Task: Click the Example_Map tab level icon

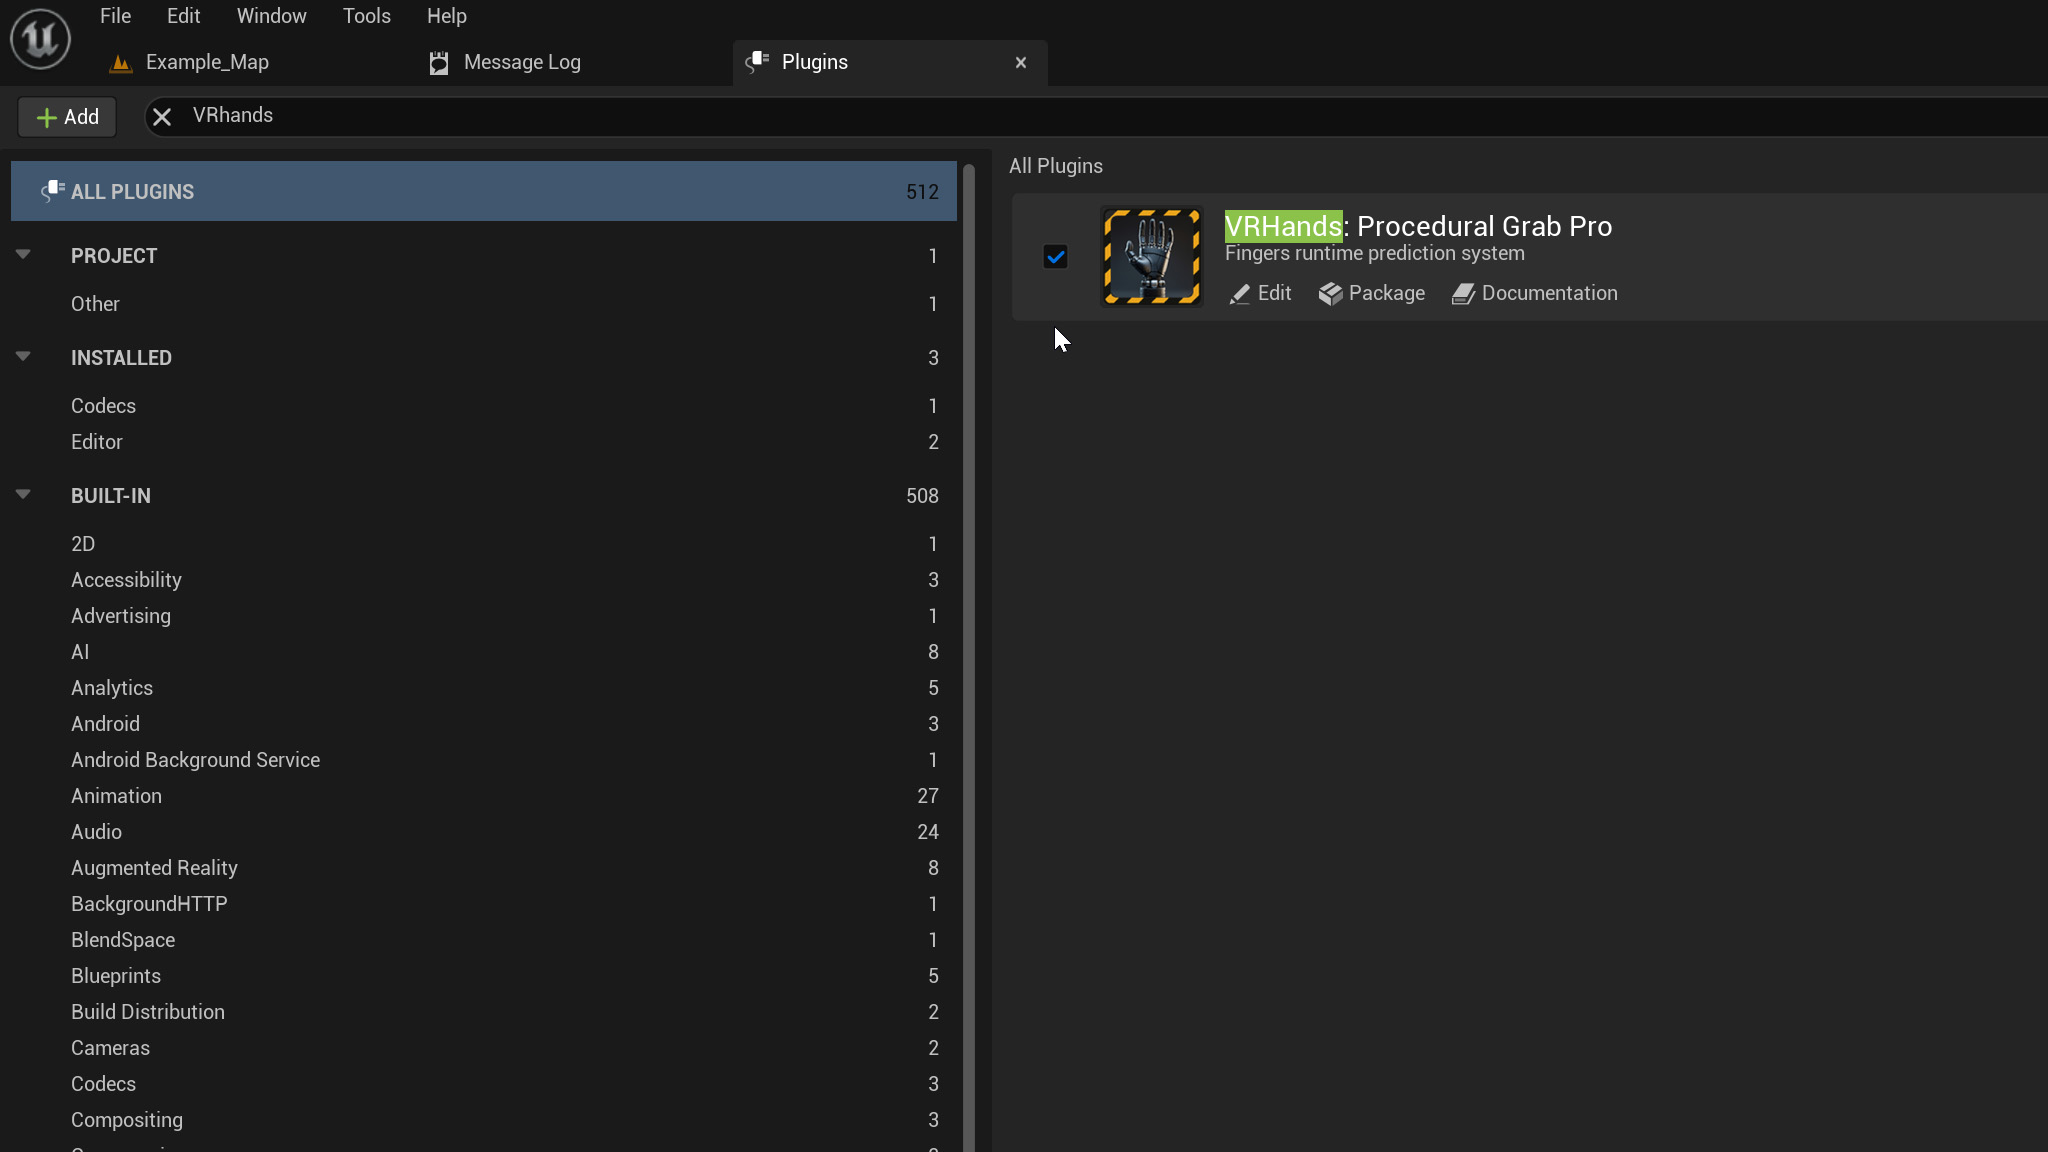Action: 121,63
